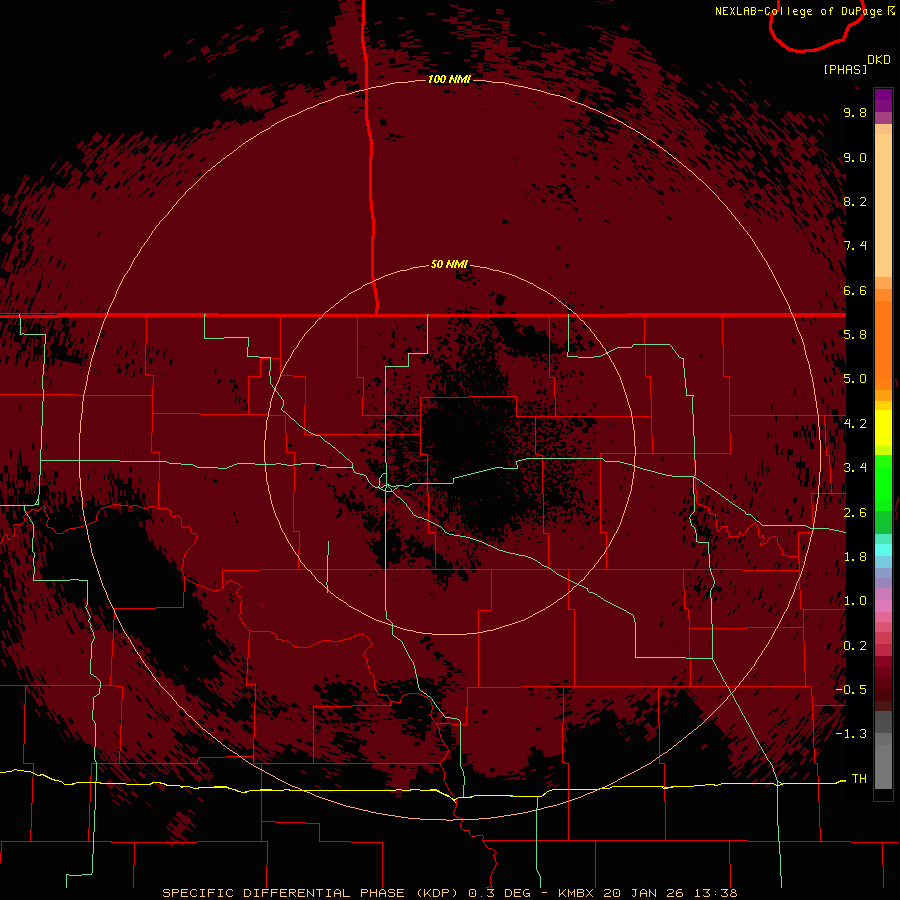
Task: Click the 5.8 color scale value
Action: click(x=855, y=335)
